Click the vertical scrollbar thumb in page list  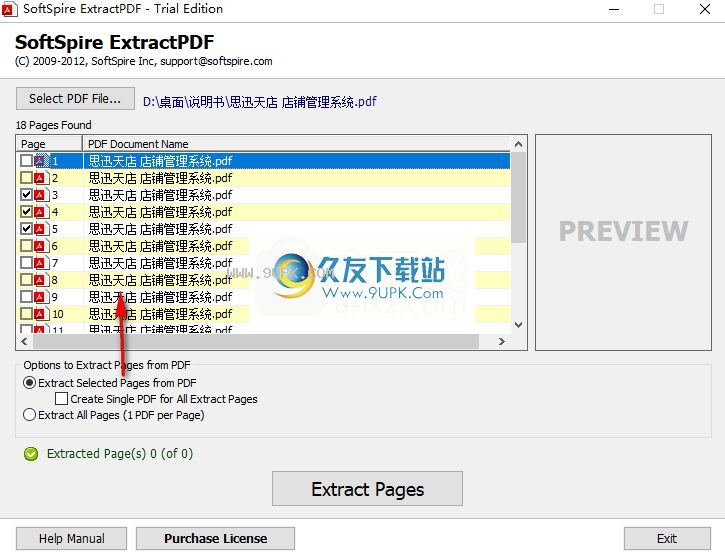(x=518, y=197)
